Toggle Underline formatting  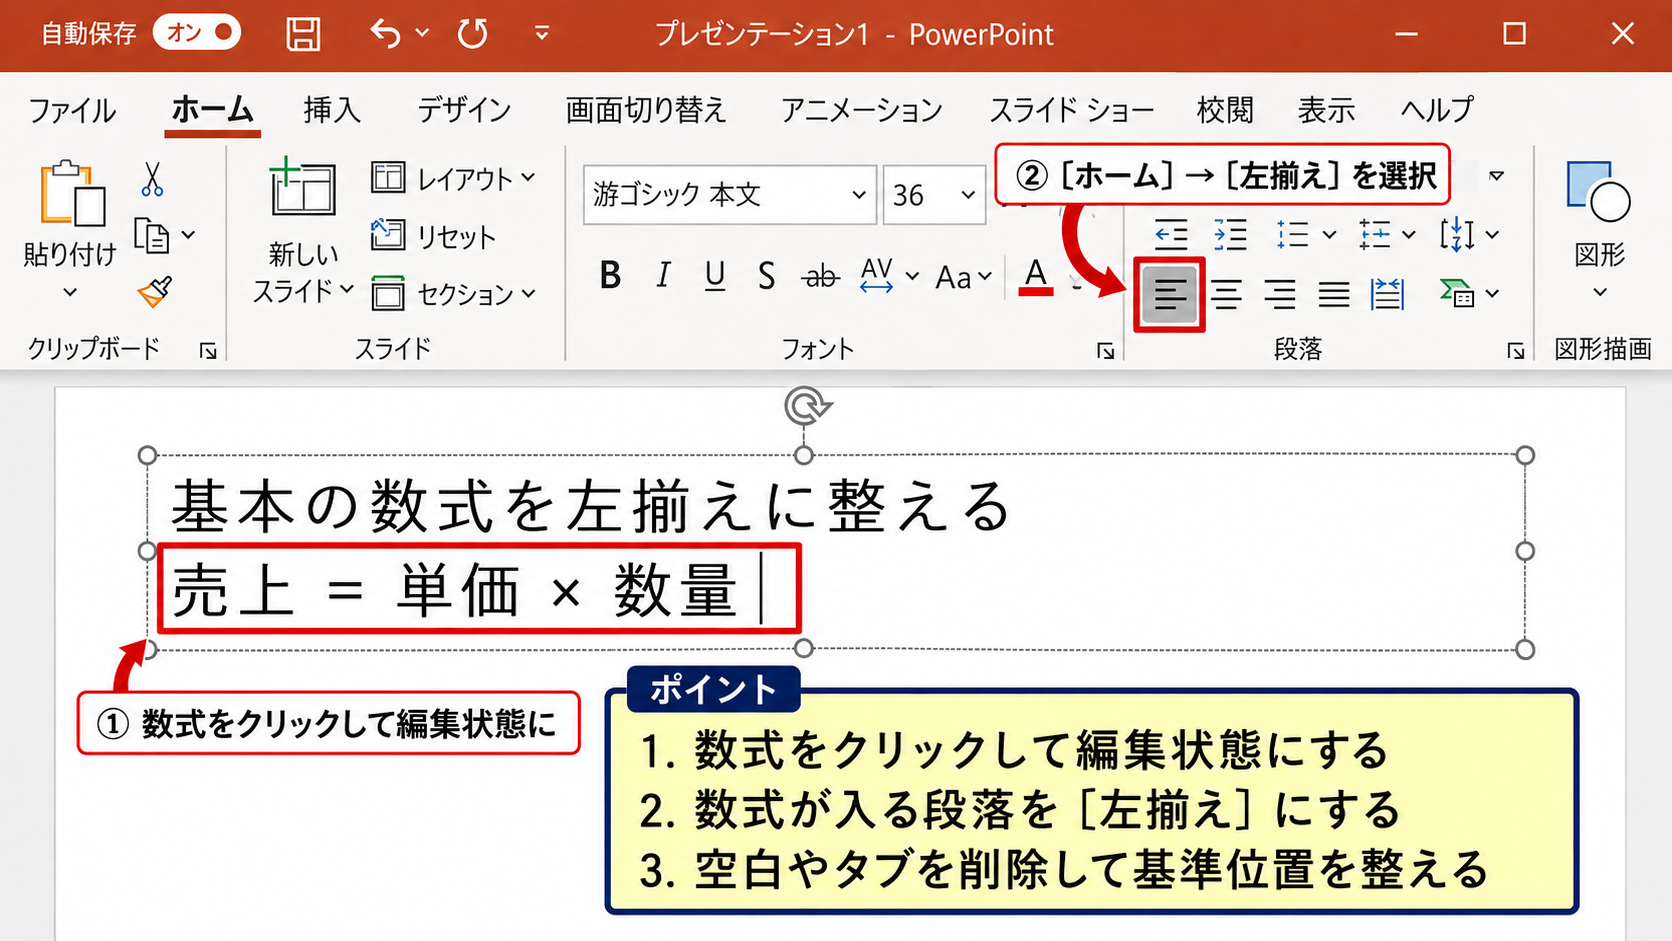pyautogui.click(x=714, y=275)
